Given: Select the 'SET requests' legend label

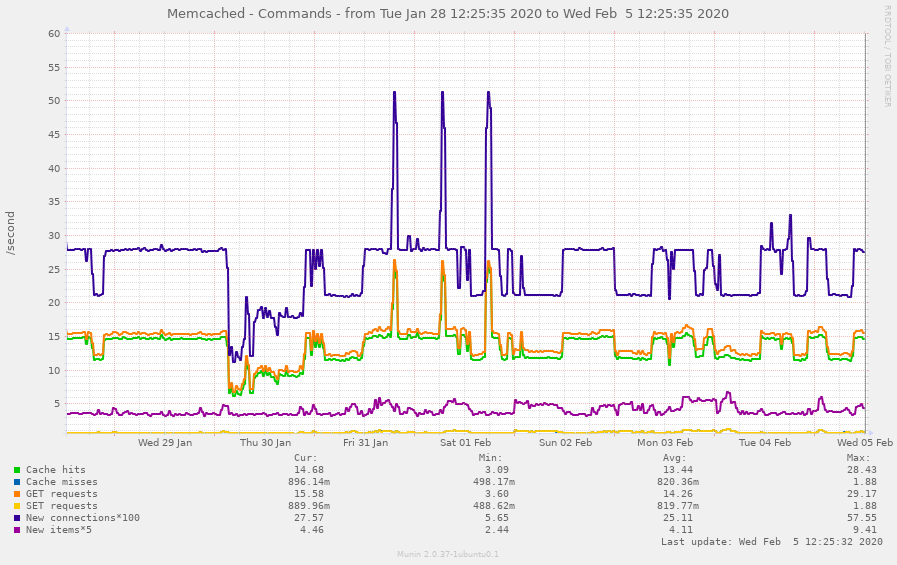Looking at the screenshot, I should [x=62, y=506].
